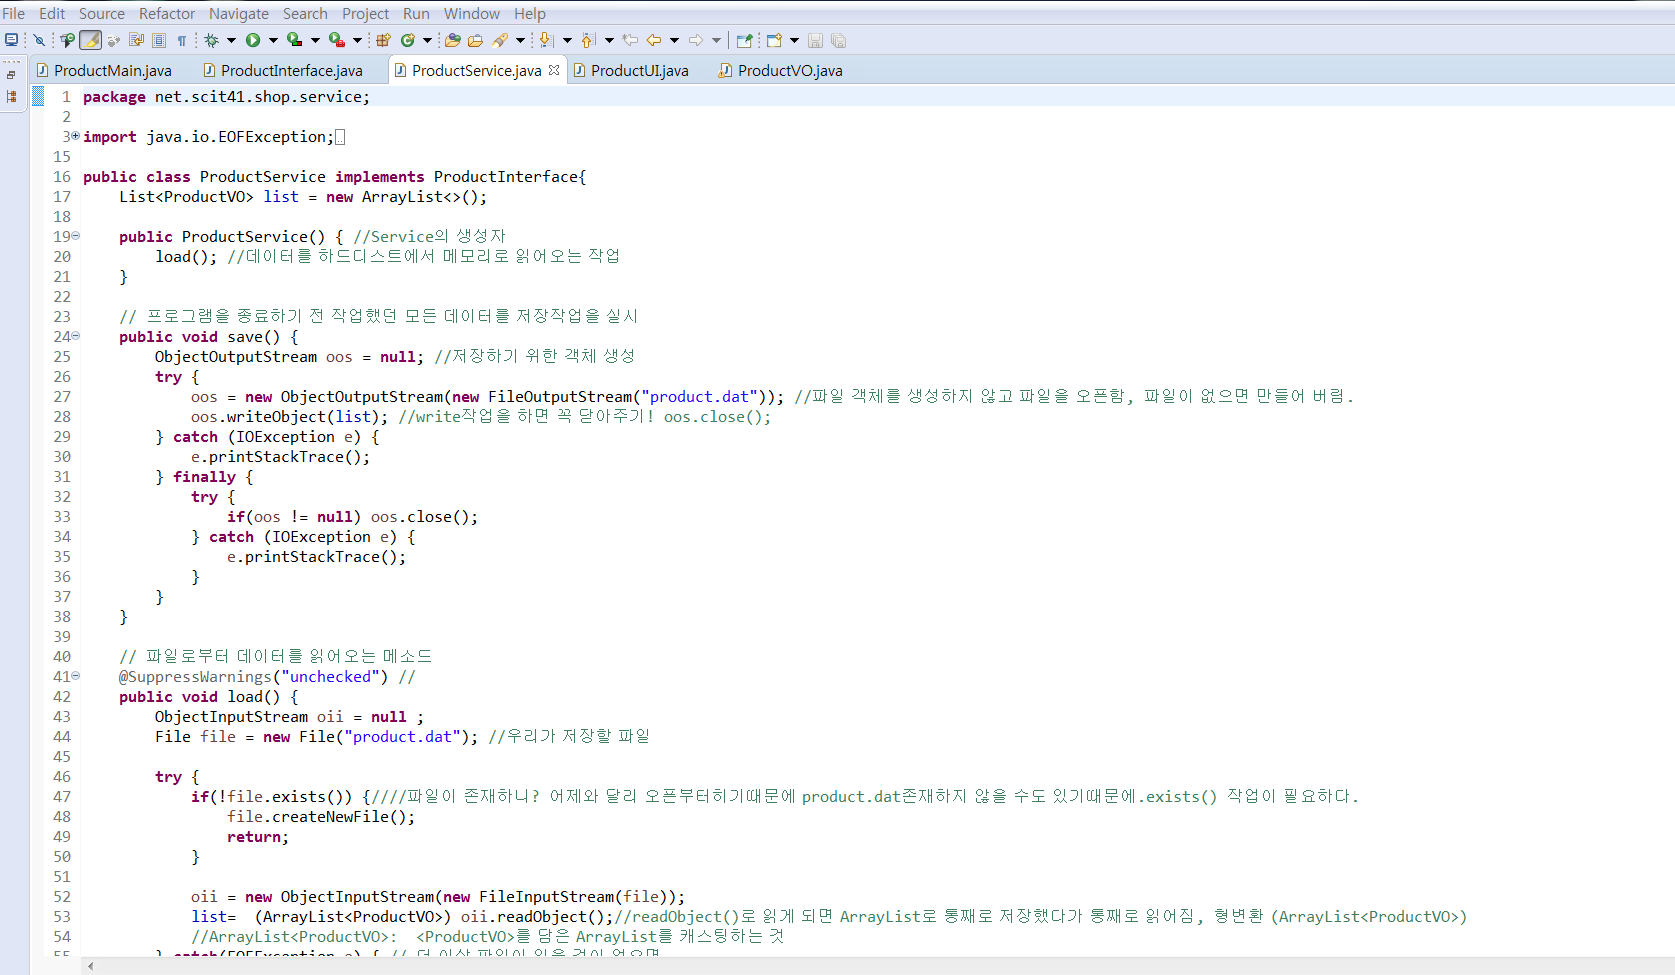Click the Coverage run icon

coord(294,40)
